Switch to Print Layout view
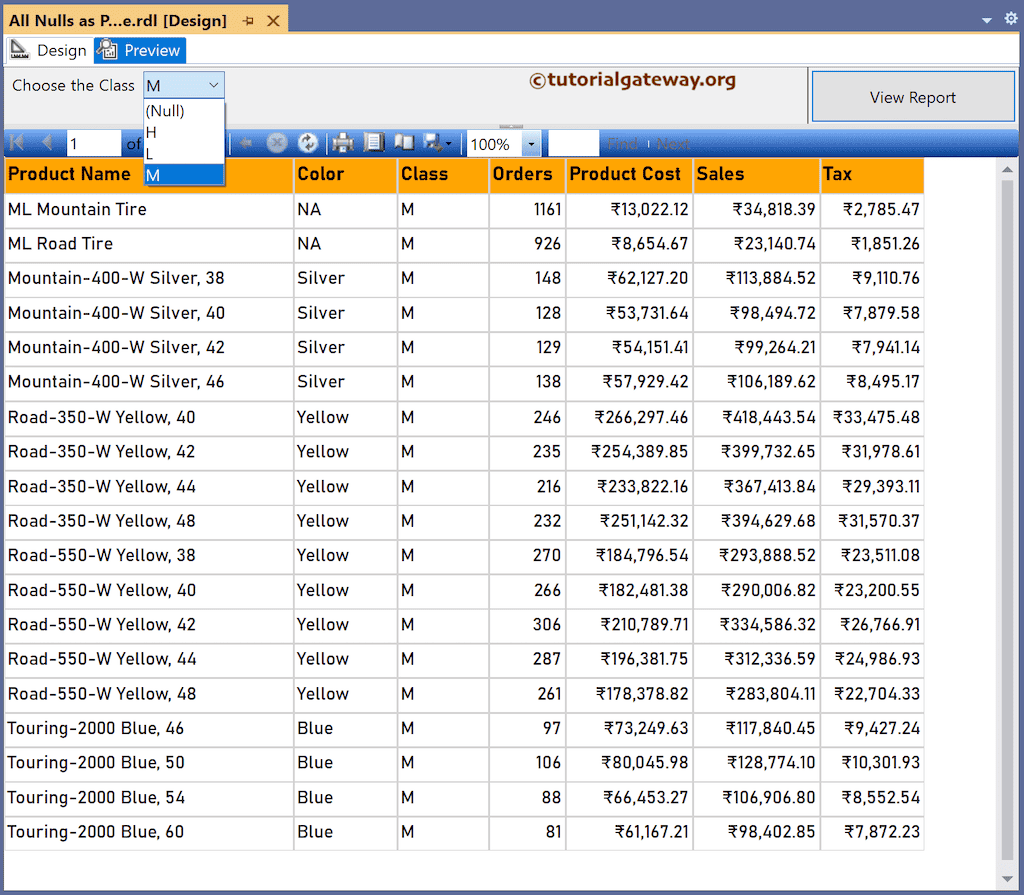Viewport: 1024px width, 895px height. pos(374,142)
